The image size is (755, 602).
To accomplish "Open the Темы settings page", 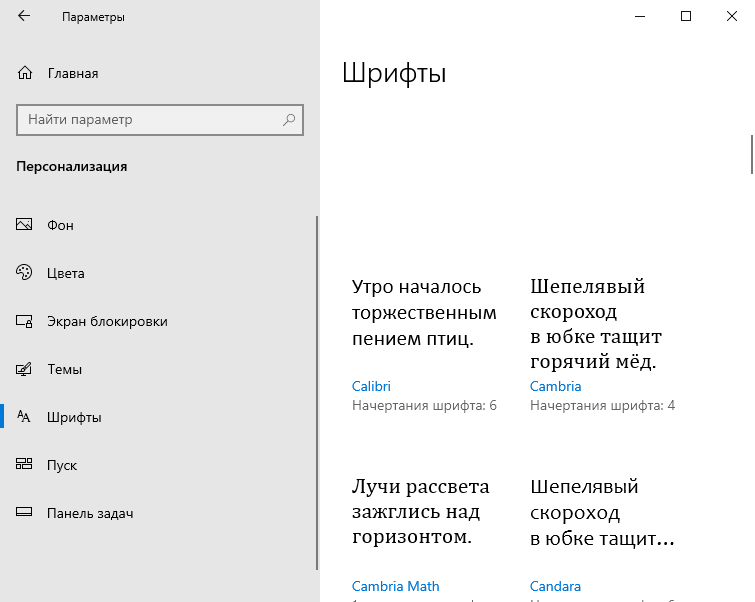I will click(159, 369).
